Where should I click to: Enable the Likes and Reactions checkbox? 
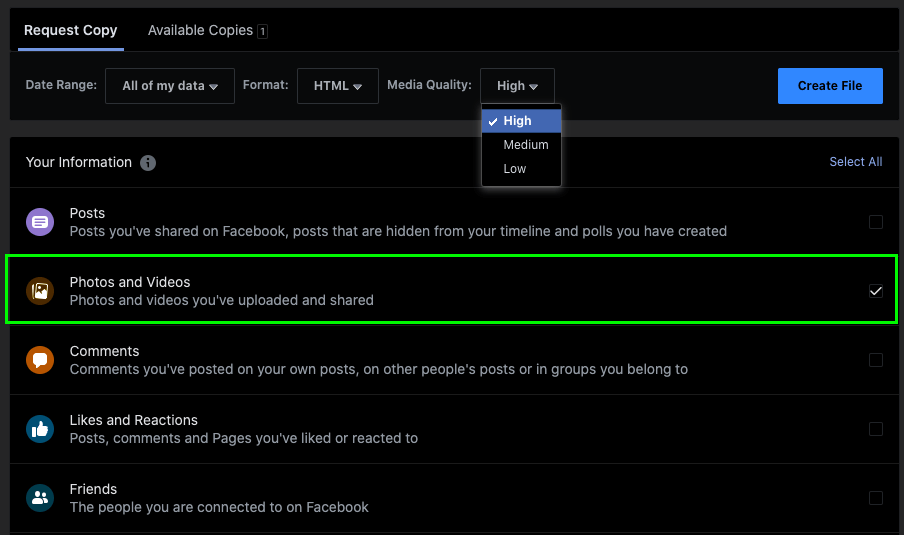[876, 429]
